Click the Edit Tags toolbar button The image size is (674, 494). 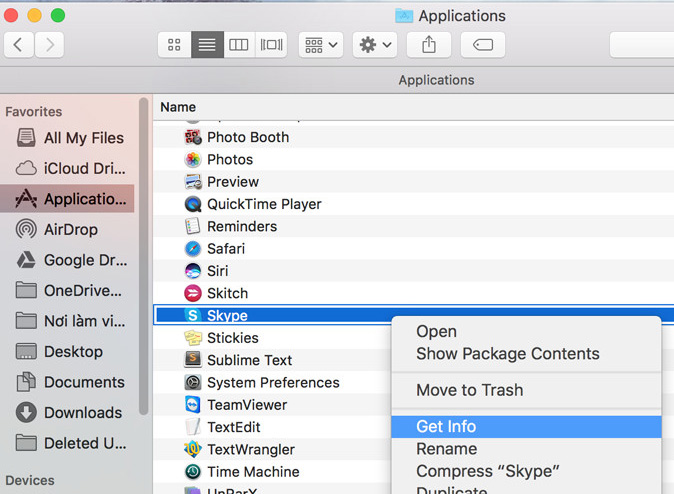[483, 45]
